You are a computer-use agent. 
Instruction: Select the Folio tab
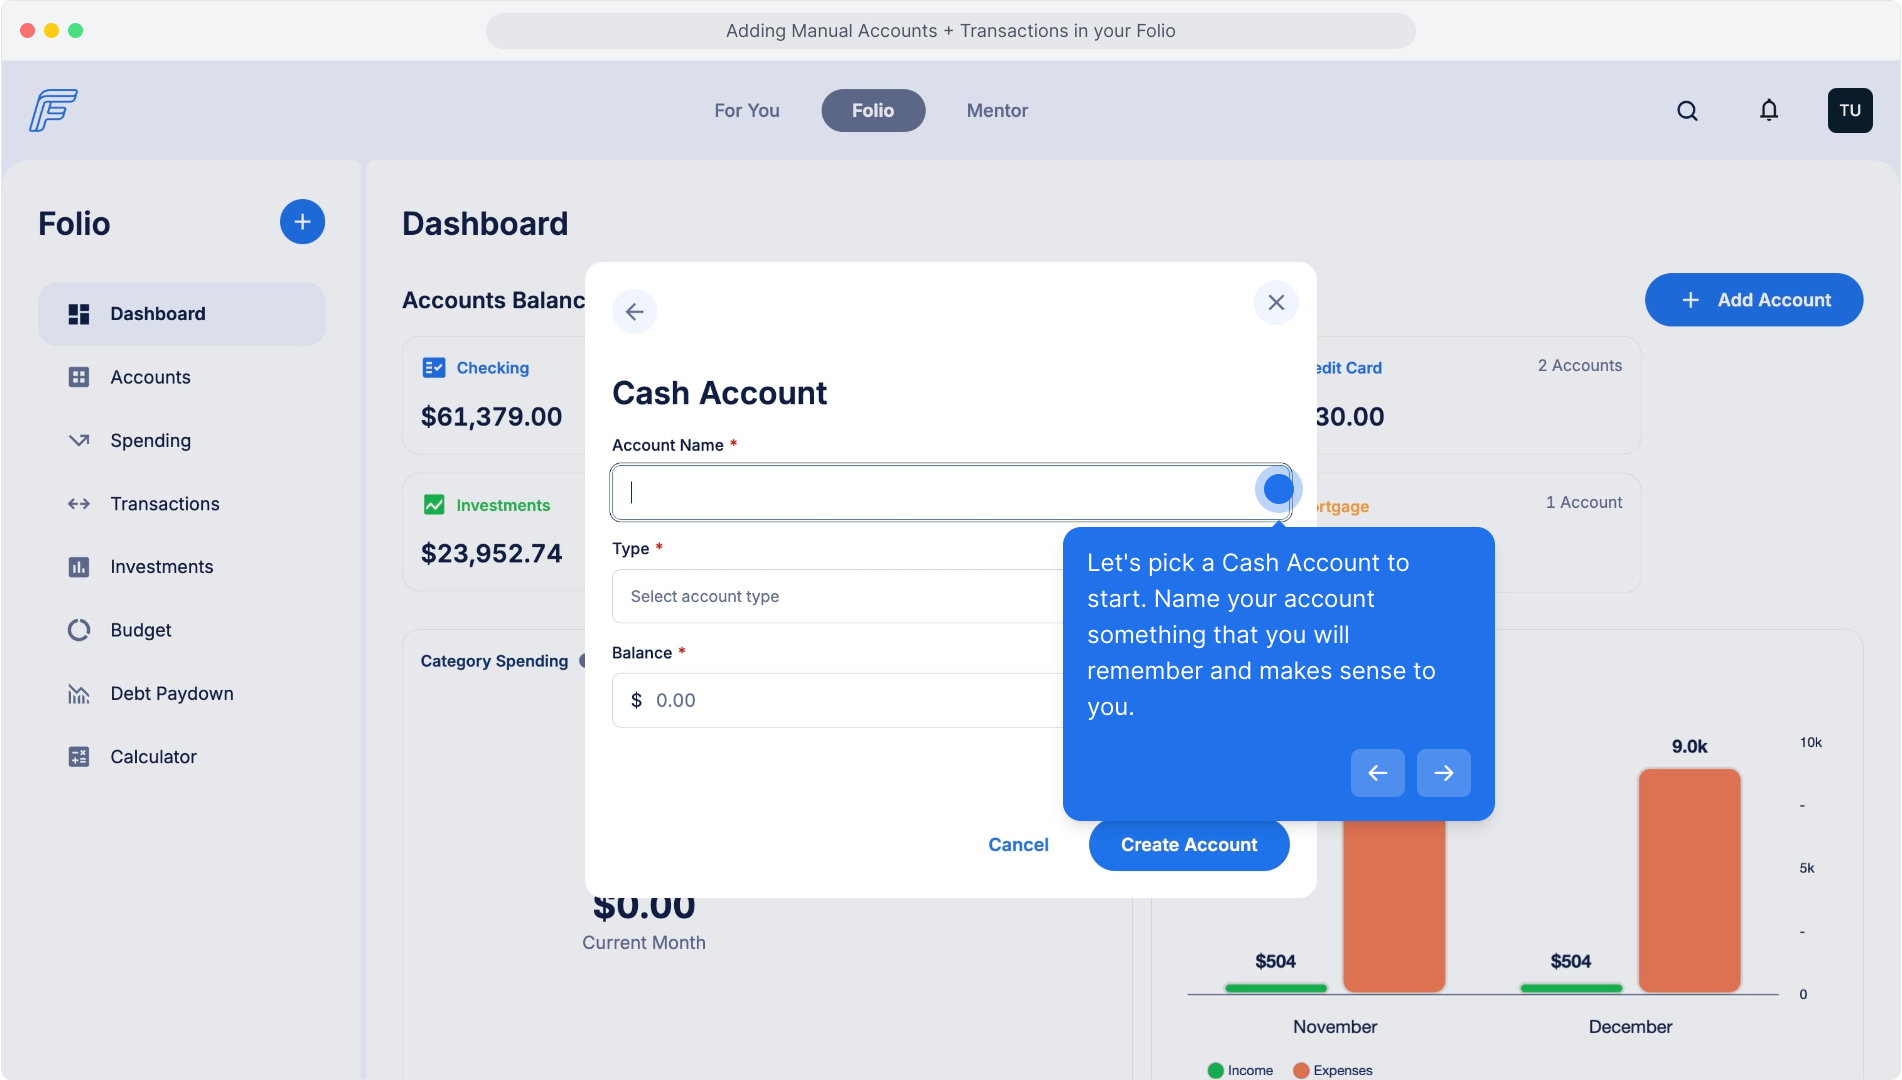click(873, 111)
